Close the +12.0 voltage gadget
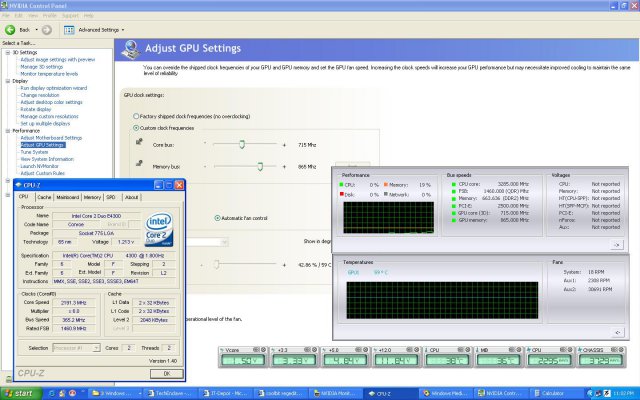Viewport: 640px width, 400px height. pos(416,350)
